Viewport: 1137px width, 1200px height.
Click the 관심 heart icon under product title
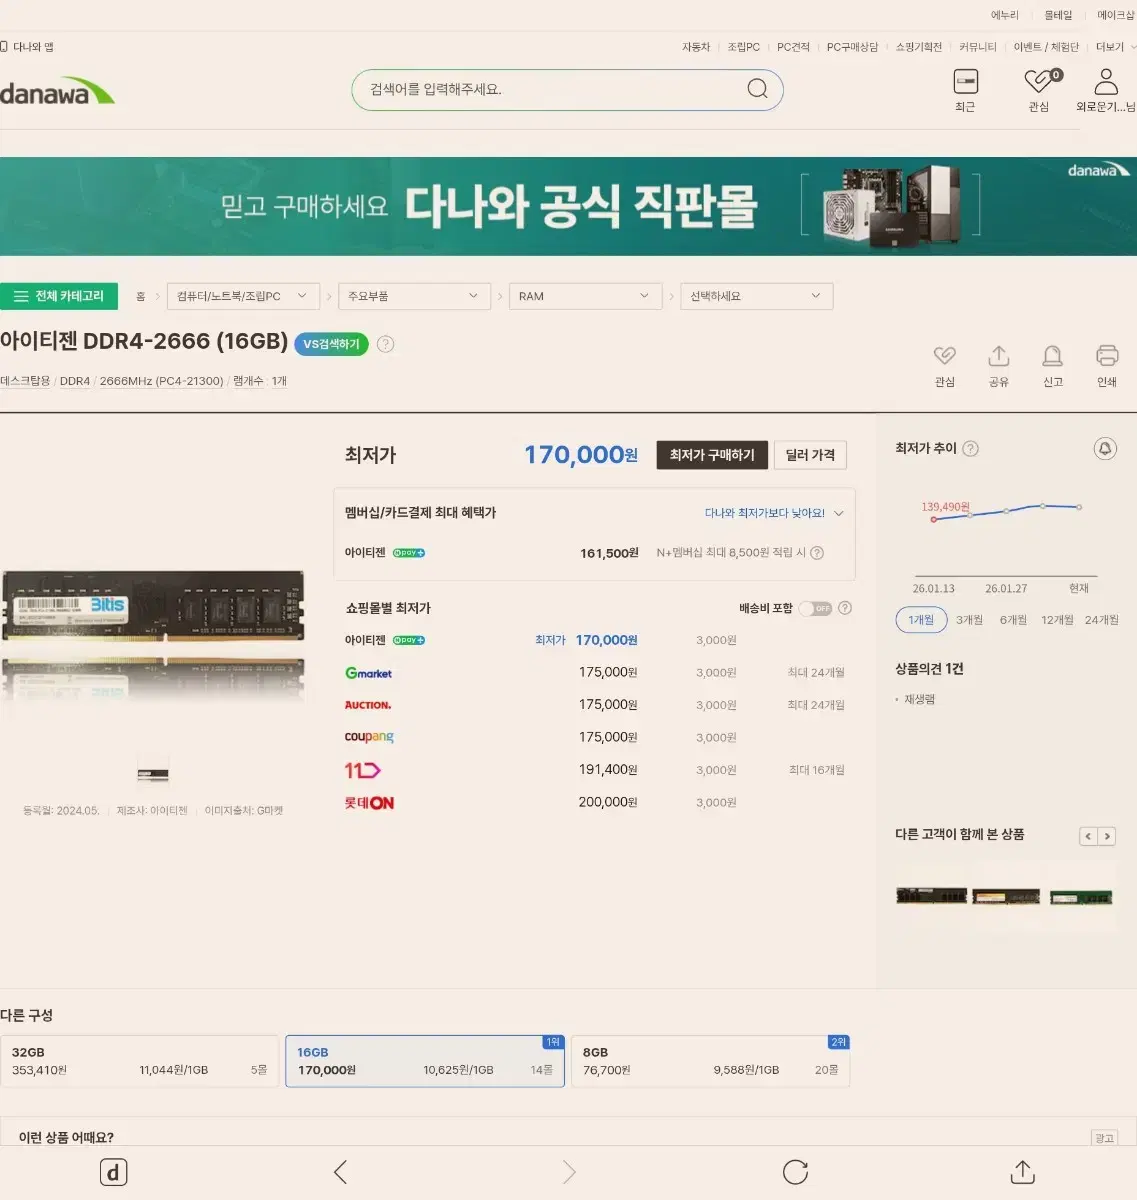point(945,356)
